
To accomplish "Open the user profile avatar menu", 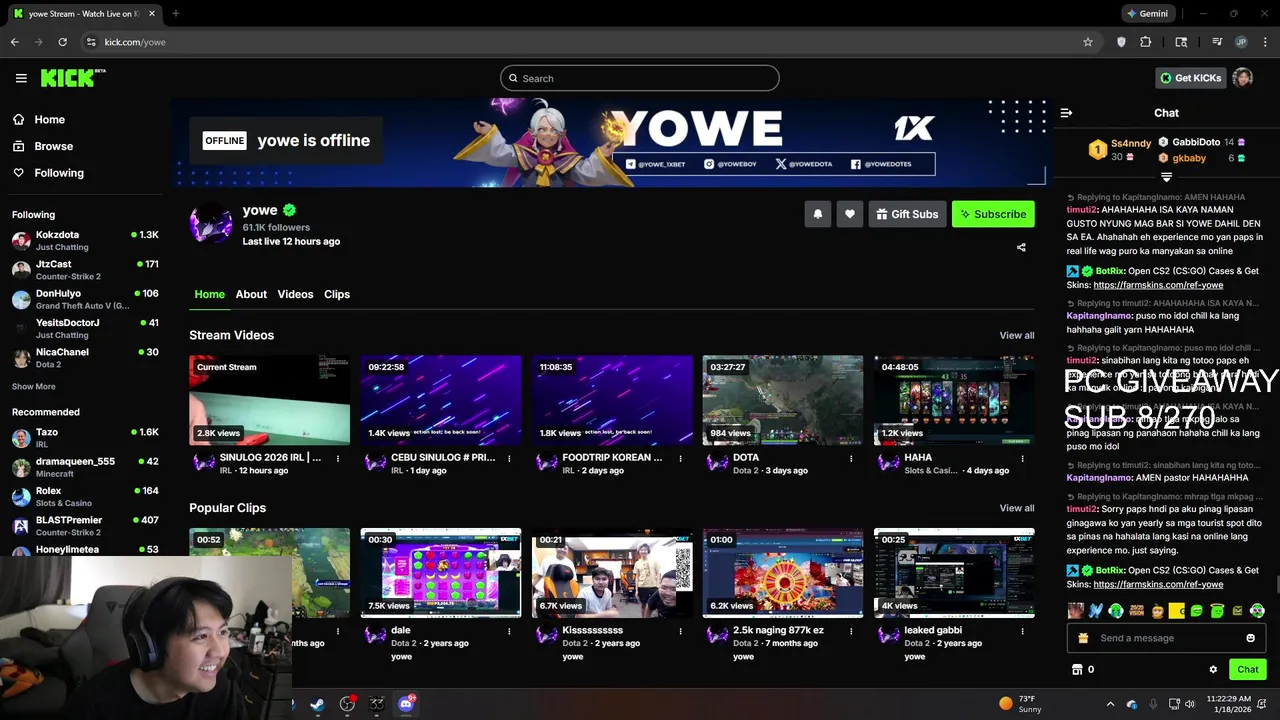I will (1242, 78).
